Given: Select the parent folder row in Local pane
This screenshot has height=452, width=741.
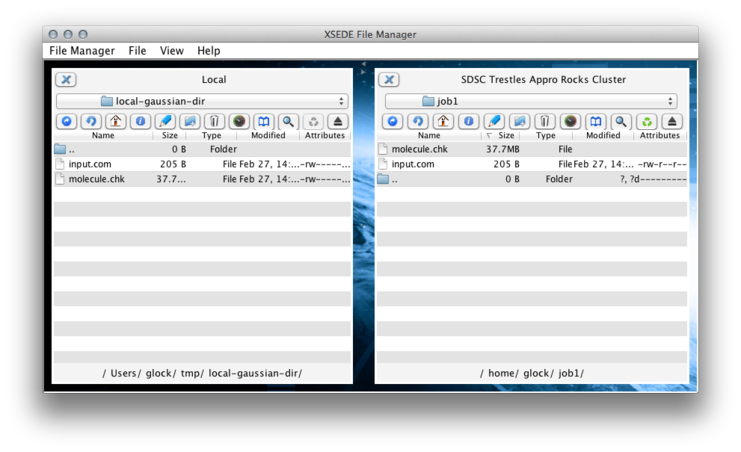Looking at the screenshot, I should click(x=202, y=149).
